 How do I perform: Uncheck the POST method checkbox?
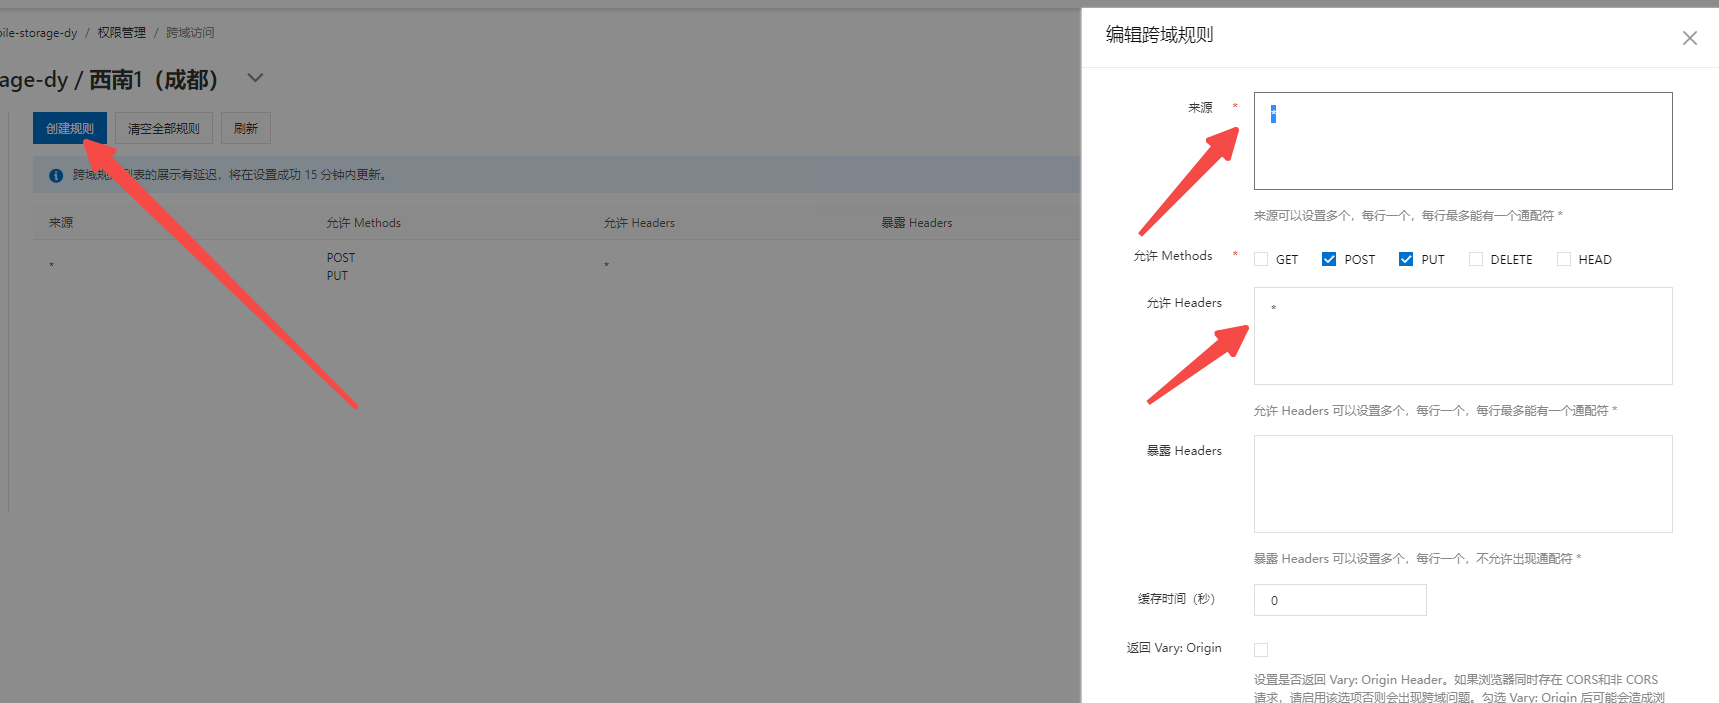[1329, 259]
